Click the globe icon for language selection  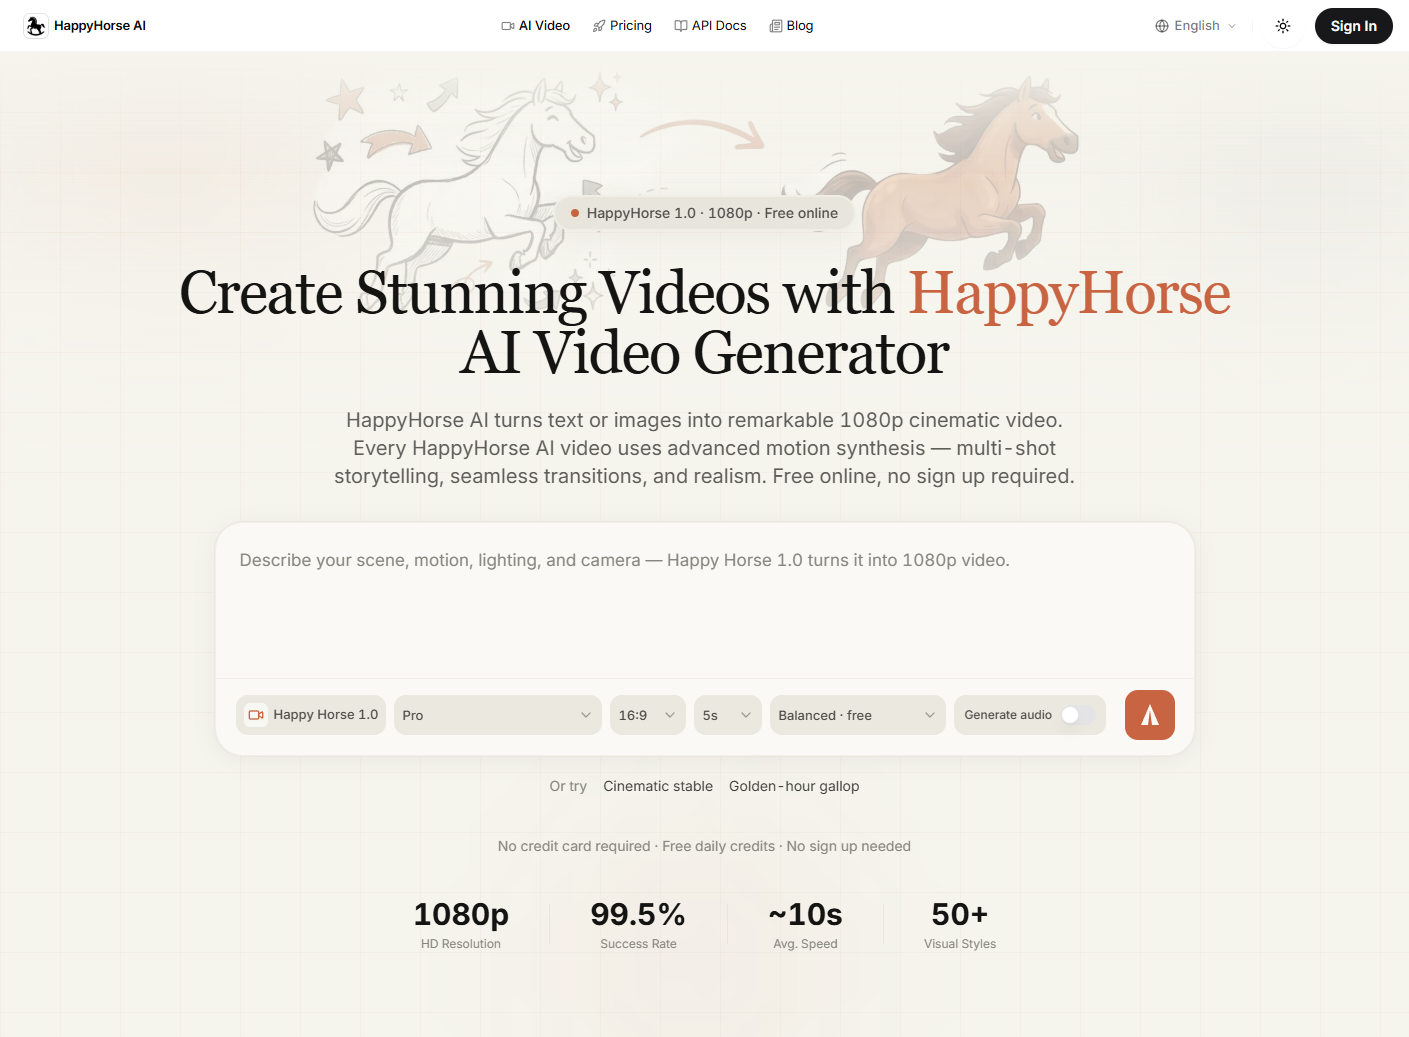1162,25
